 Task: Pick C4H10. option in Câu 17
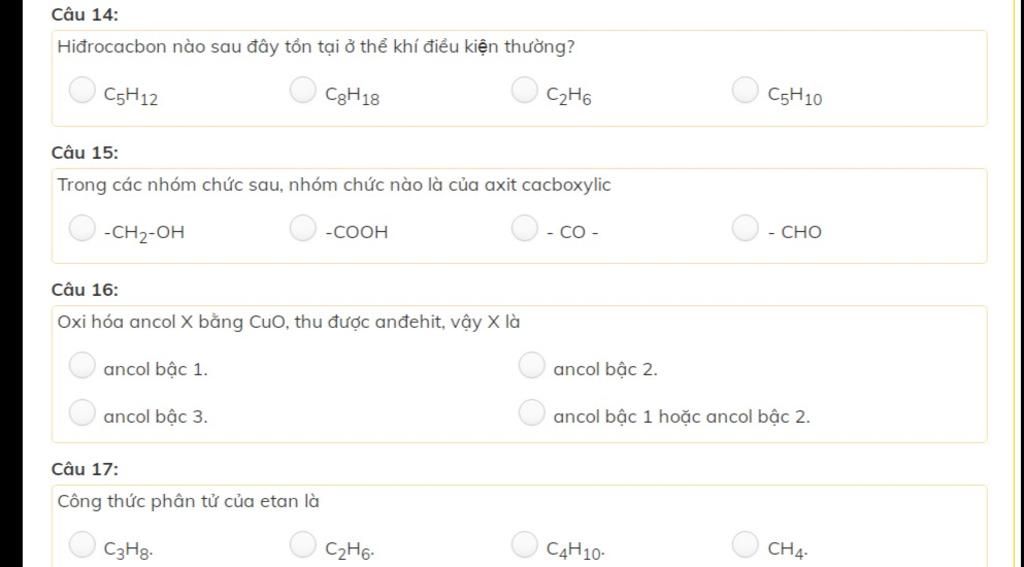tap(524, 544)
